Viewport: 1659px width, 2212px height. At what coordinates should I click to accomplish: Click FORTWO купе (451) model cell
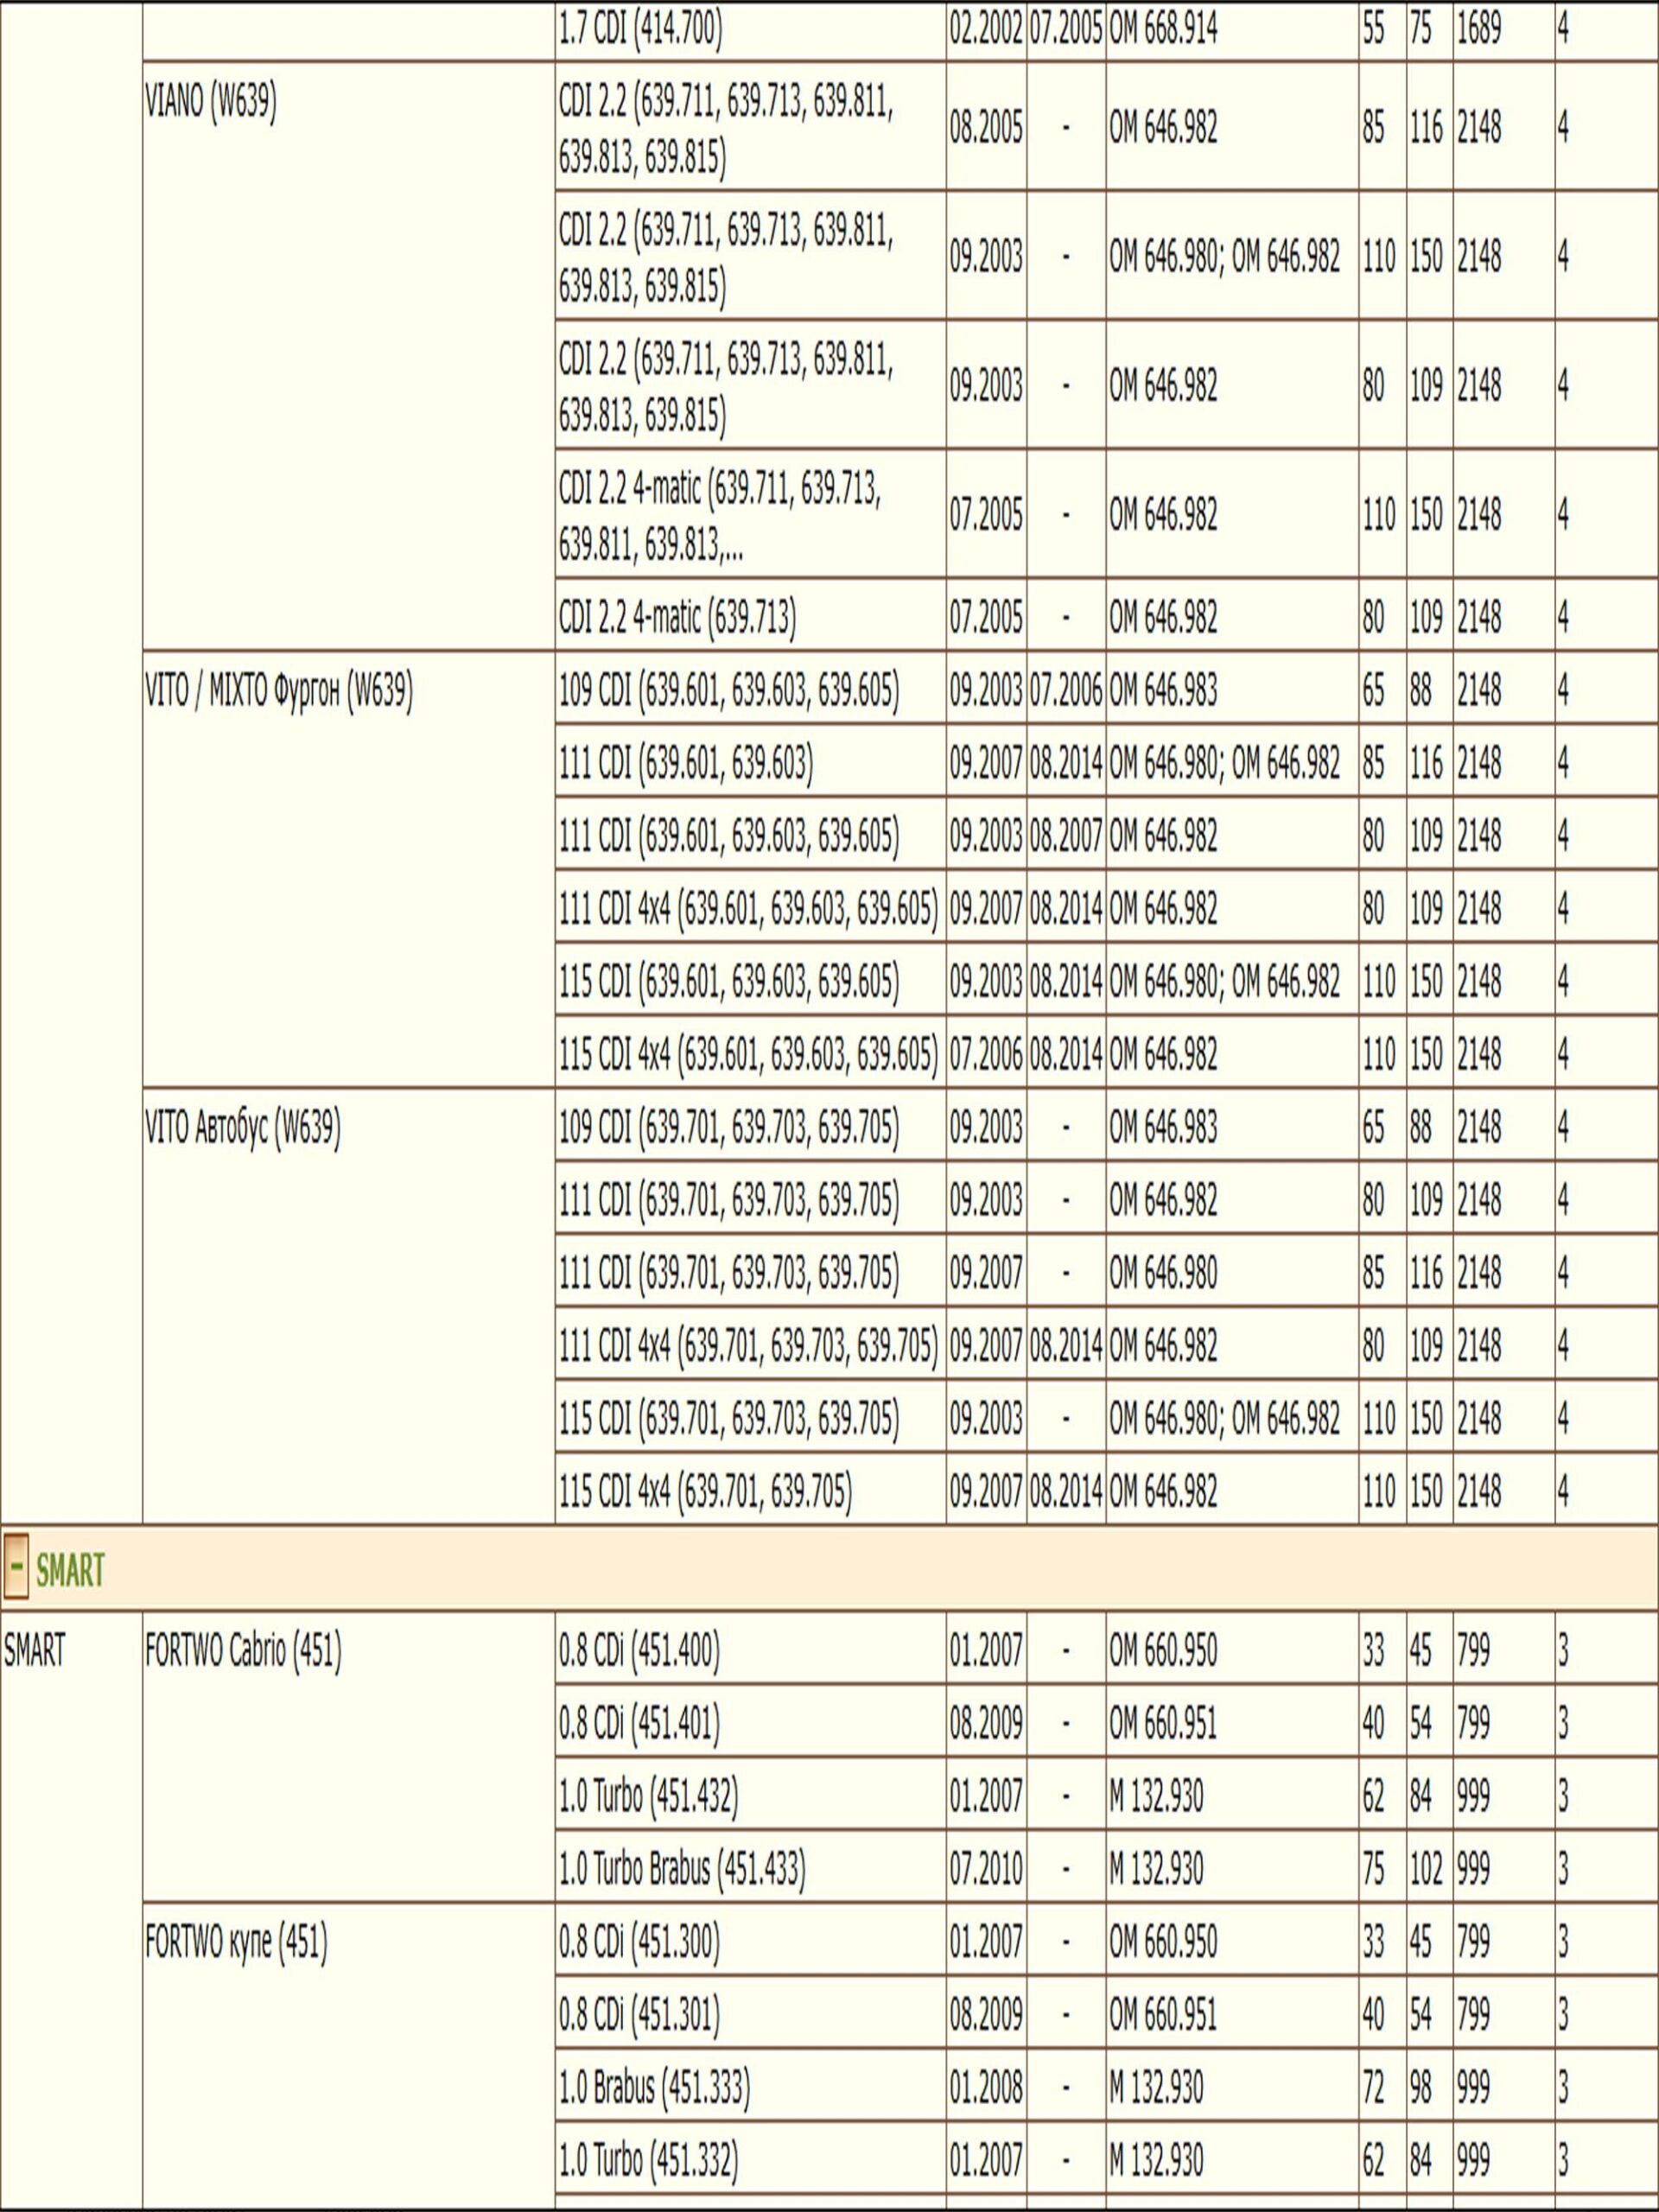236,1942
